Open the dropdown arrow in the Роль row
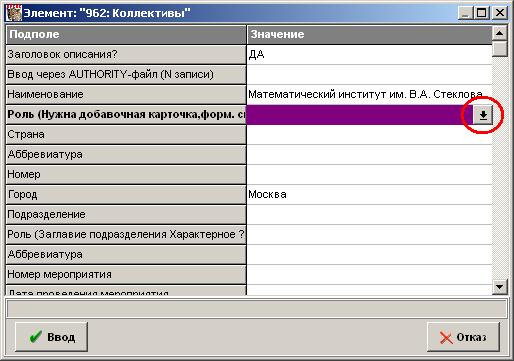Viewport: 514px width, 361px height. coord(483,115)
